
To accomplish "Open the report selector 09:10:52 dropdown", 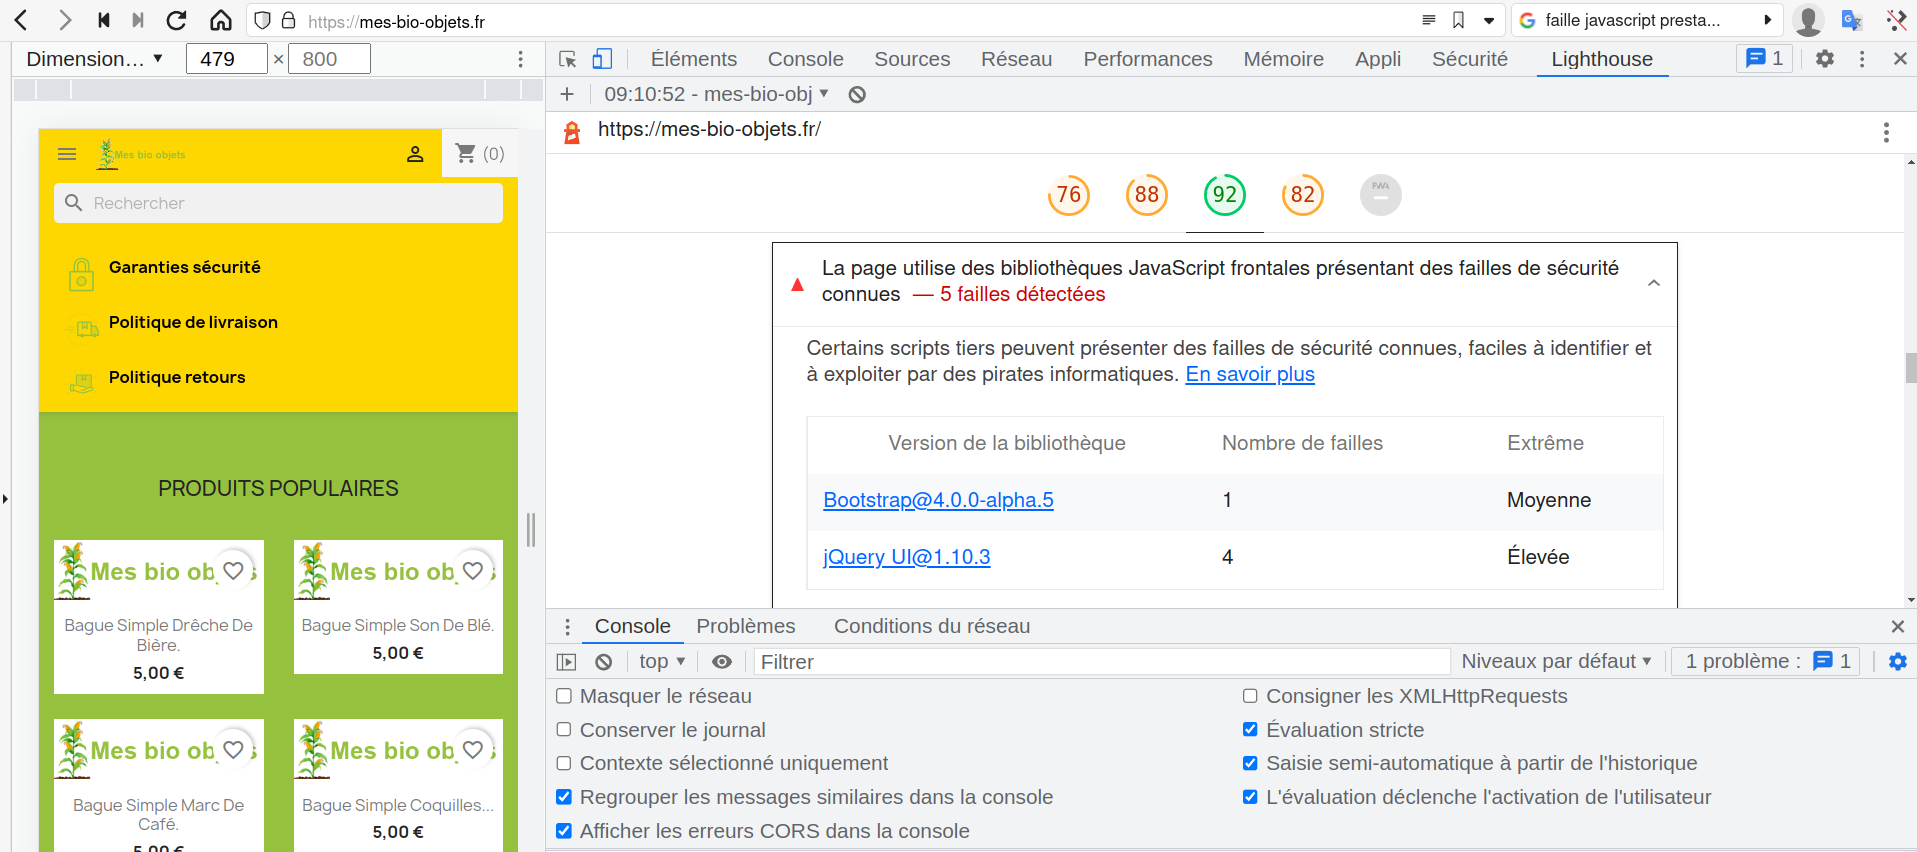I will point(716,94).
